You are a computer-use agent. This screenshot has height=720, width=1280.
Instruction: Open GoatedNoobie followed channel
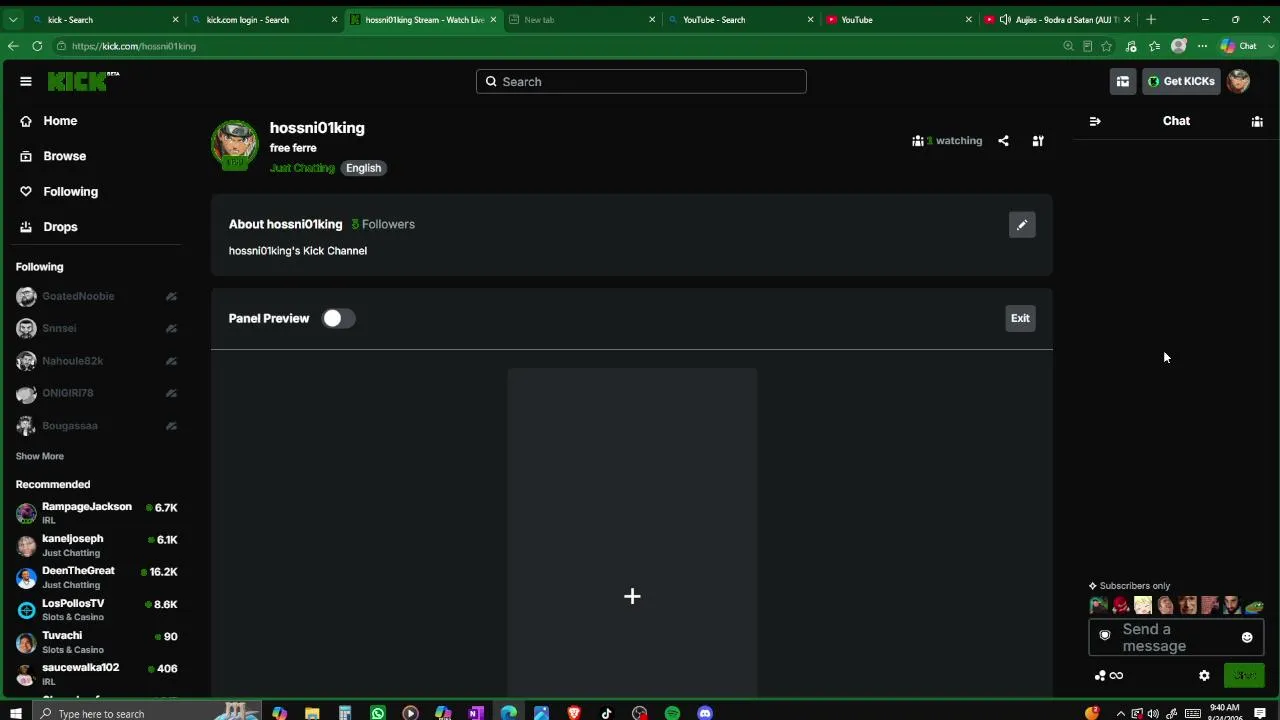click(97, 296)
